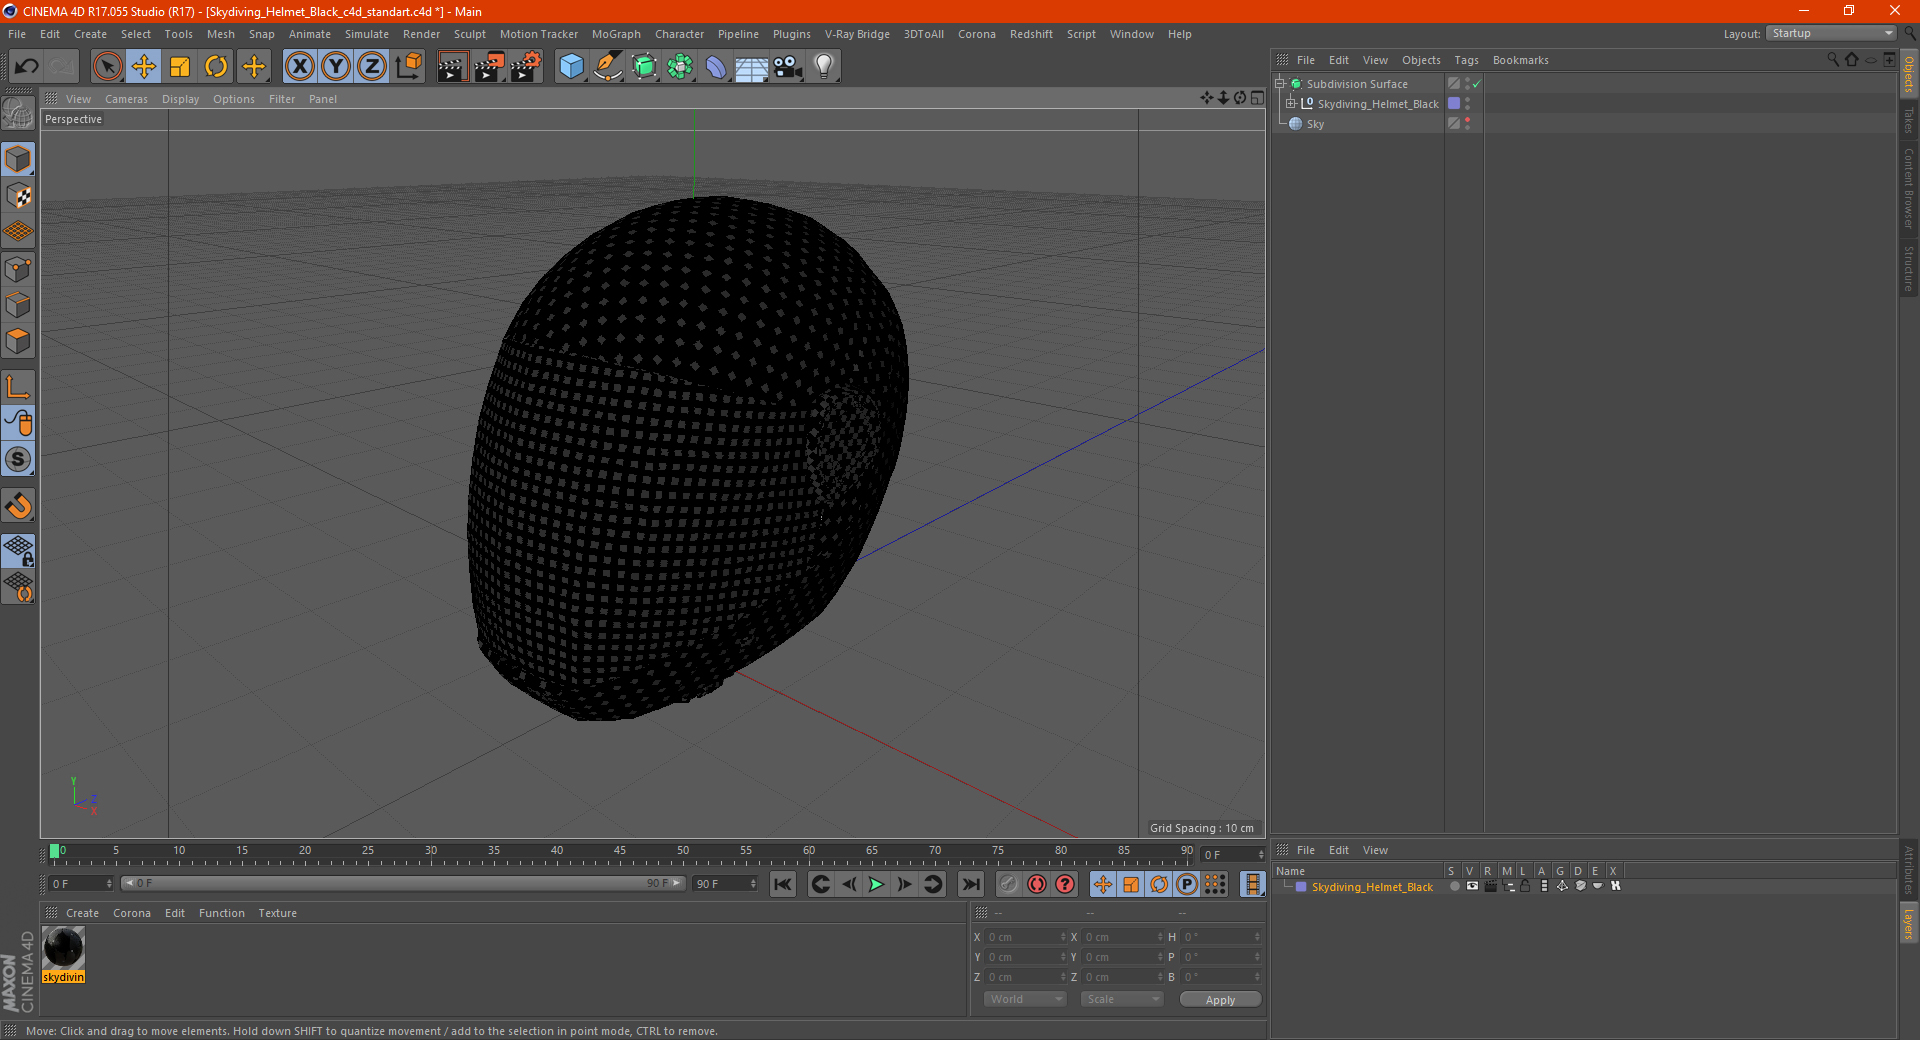This screenshot has width=1920, height=1040.
Task: Activate the Move tool in toolbar
Action: (x=144, y=67)
